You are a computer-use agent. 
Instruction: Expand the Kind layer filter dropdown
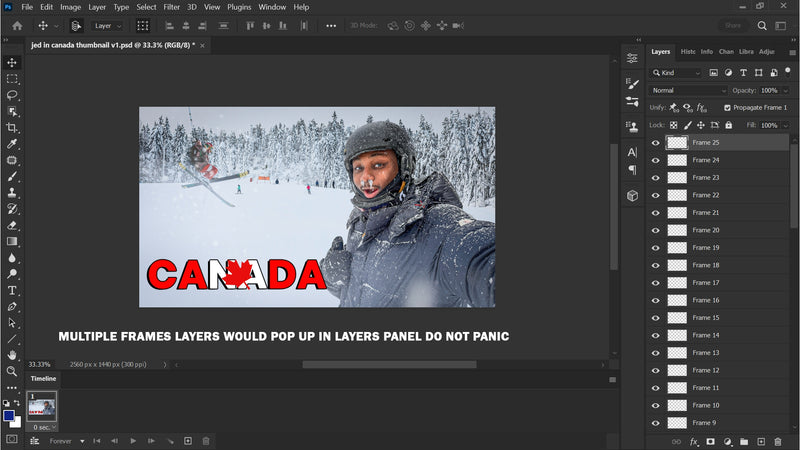pyautogui.click(x=681, y=73)
